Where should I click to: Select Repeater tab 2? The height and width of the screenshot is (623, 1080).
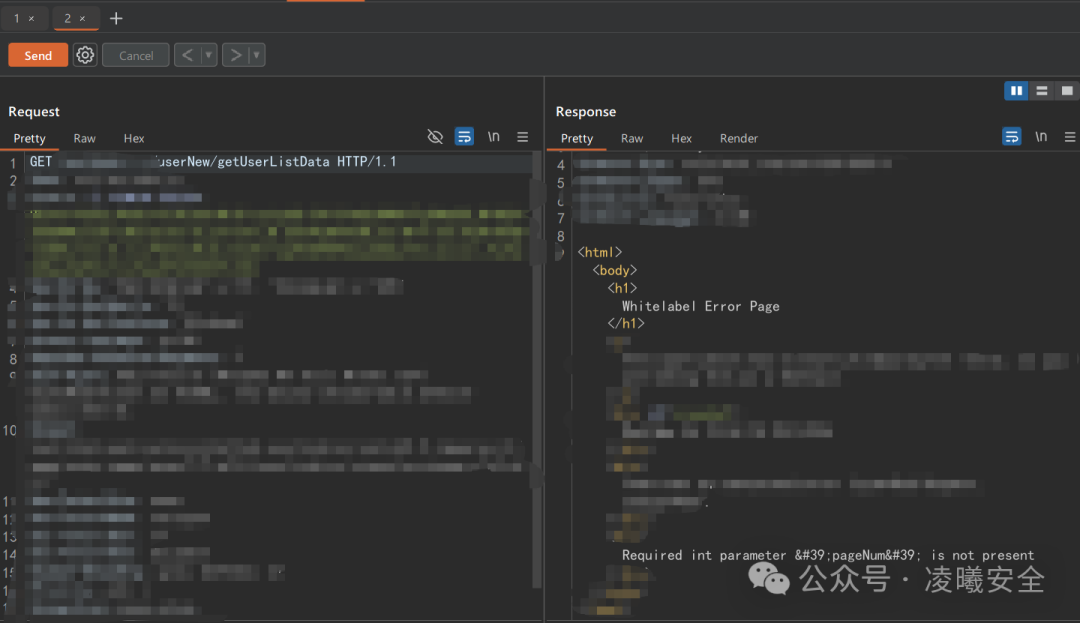[x=68, y=19]
